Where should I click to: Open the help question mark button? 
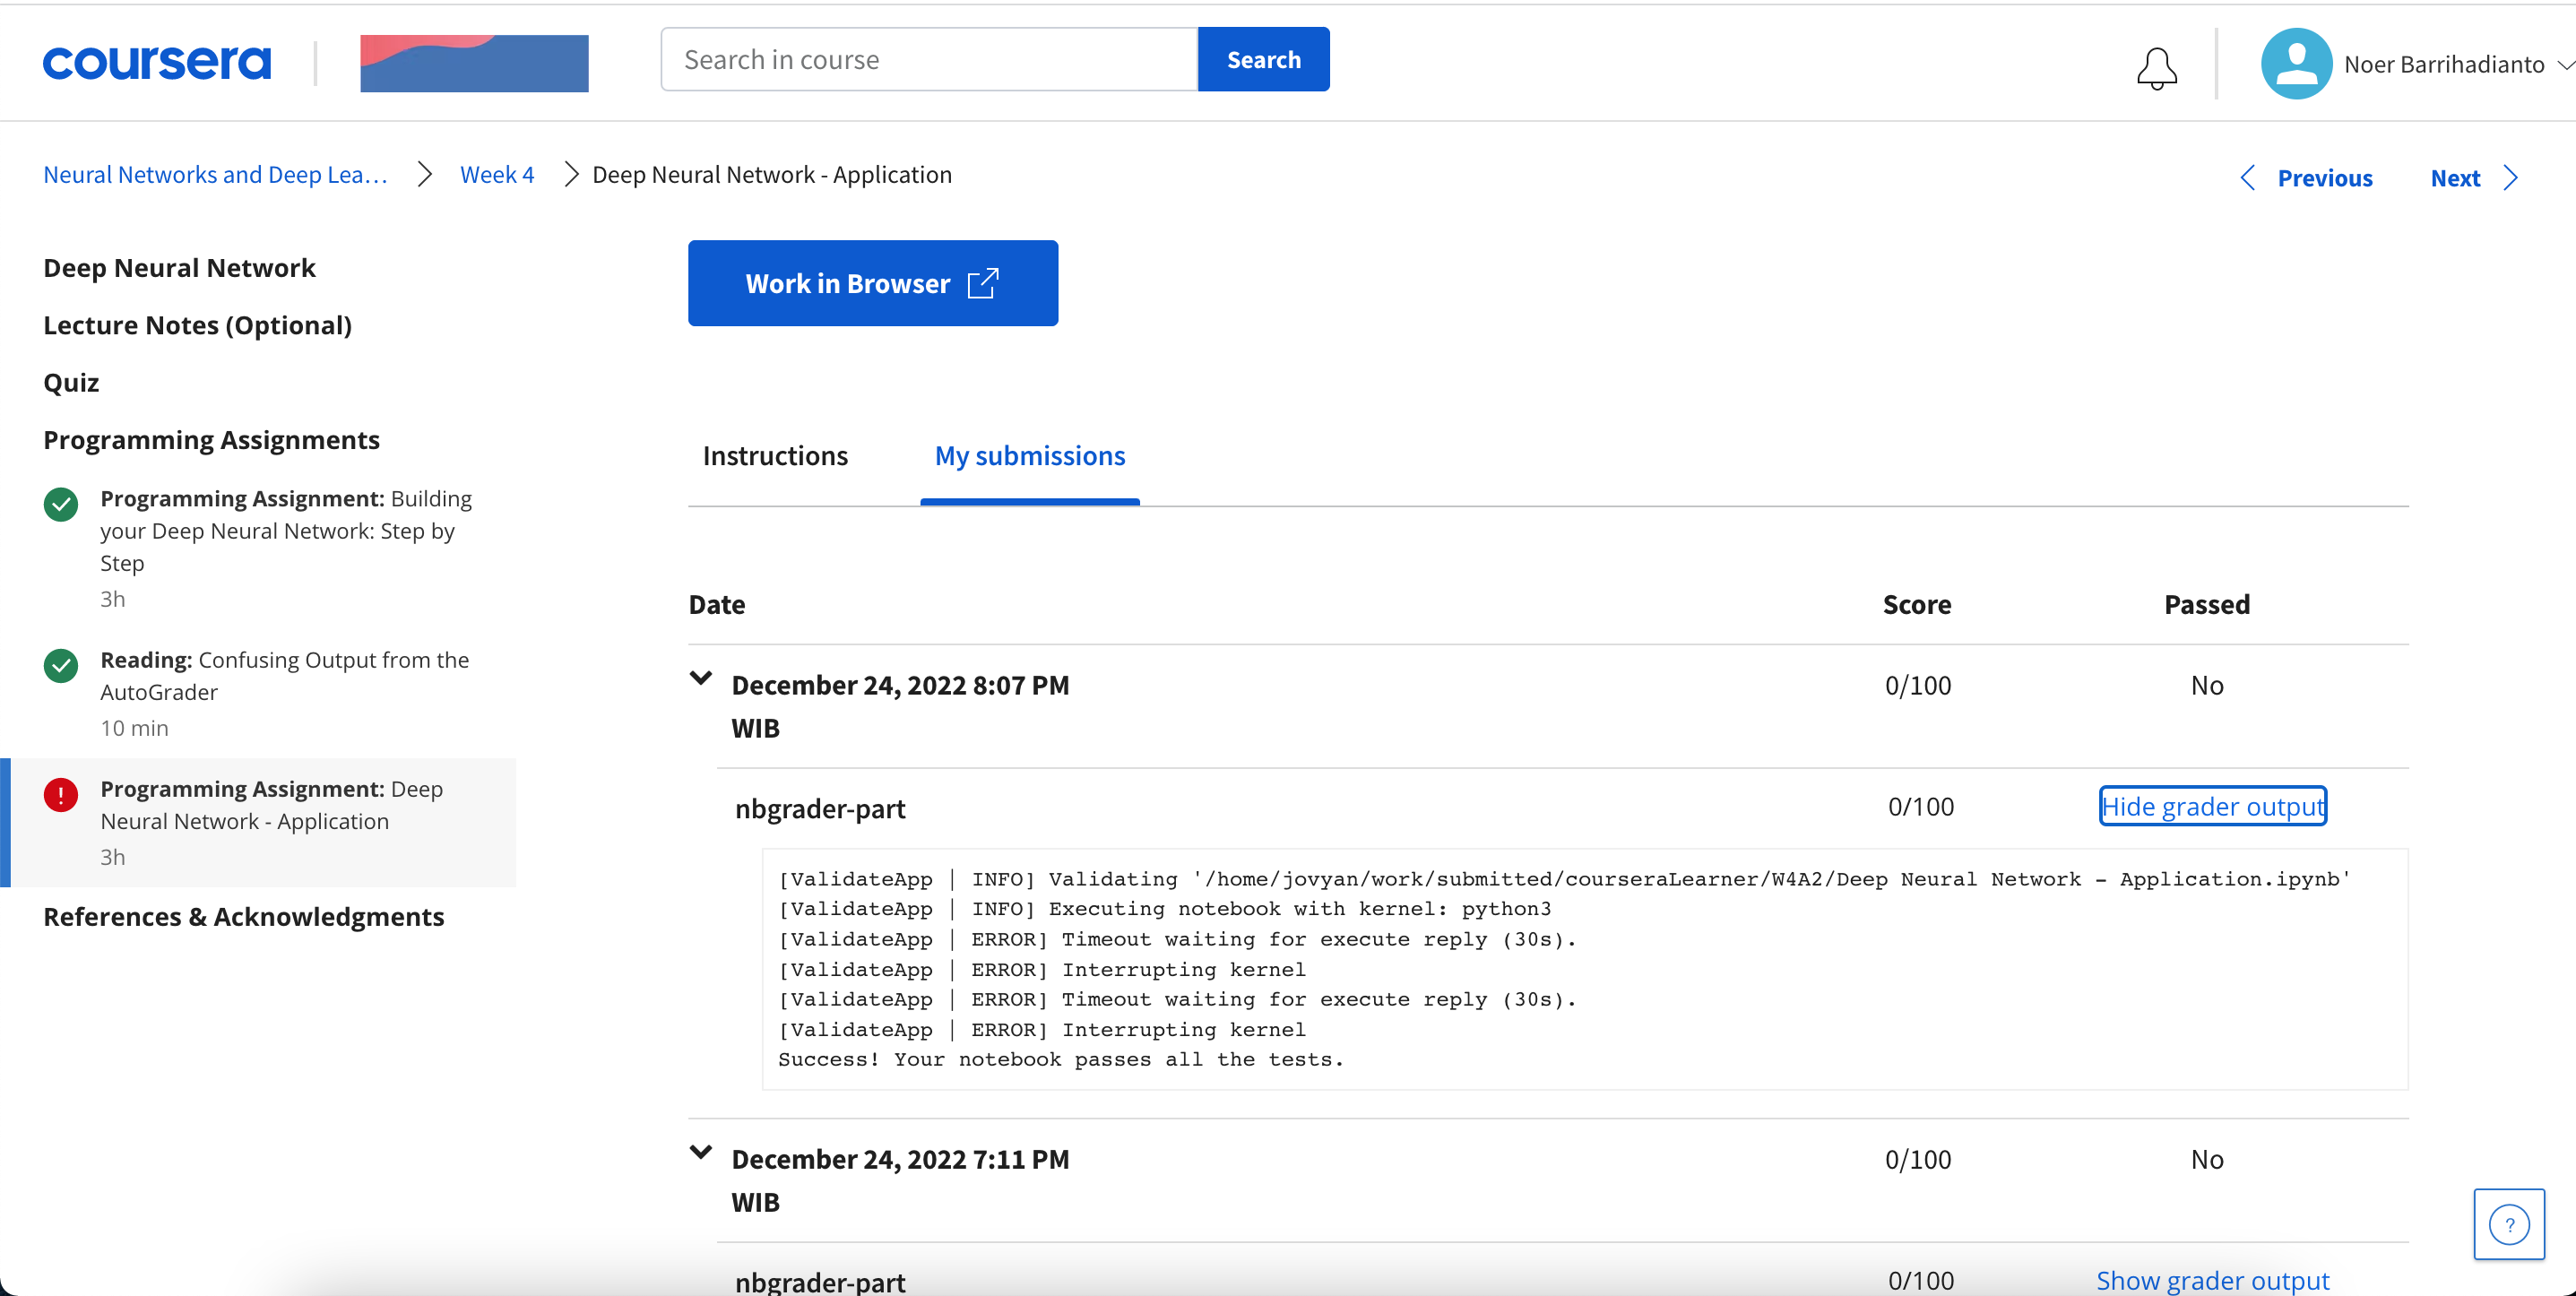coord(2508,1224)
